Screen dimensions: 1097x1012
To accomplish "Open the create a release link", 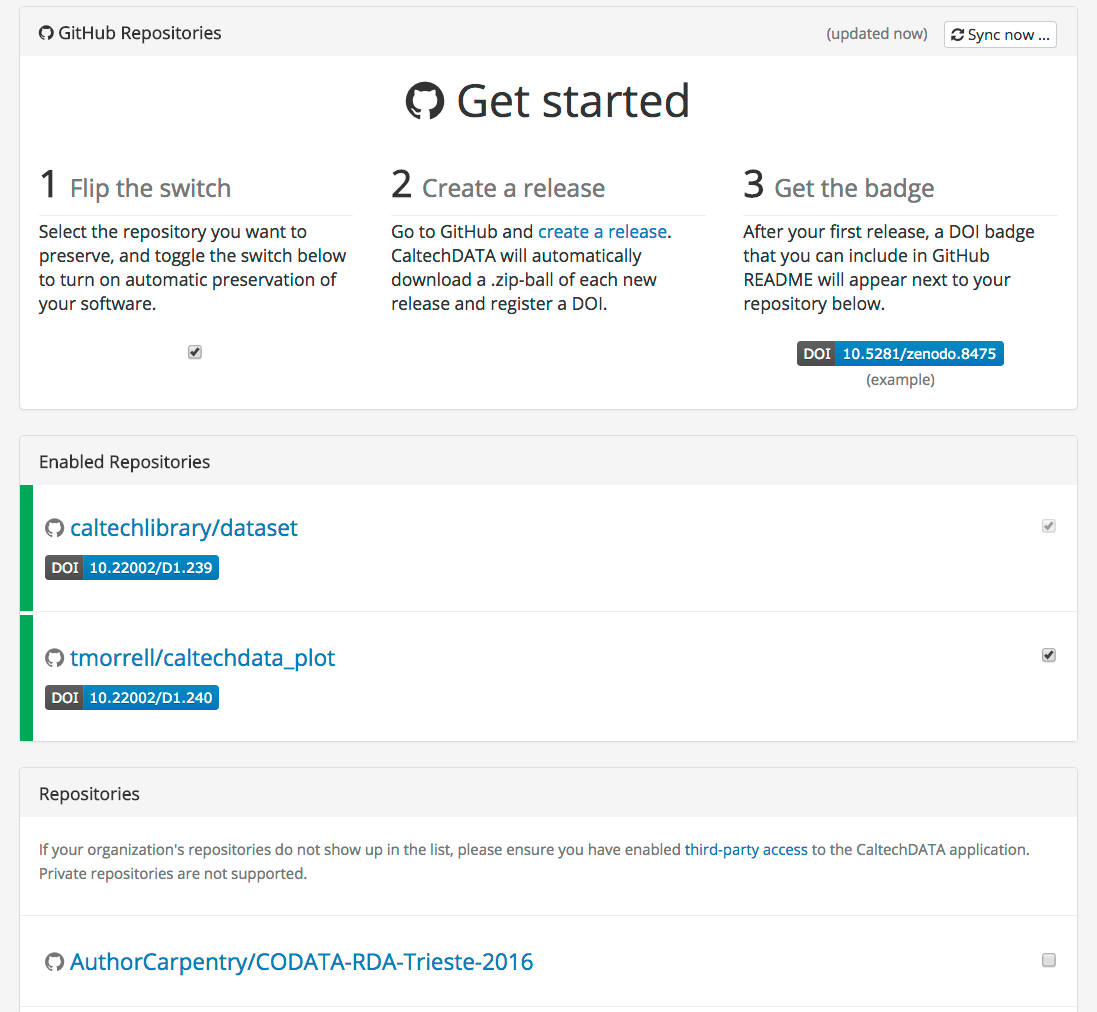I will tap(602, 231).
